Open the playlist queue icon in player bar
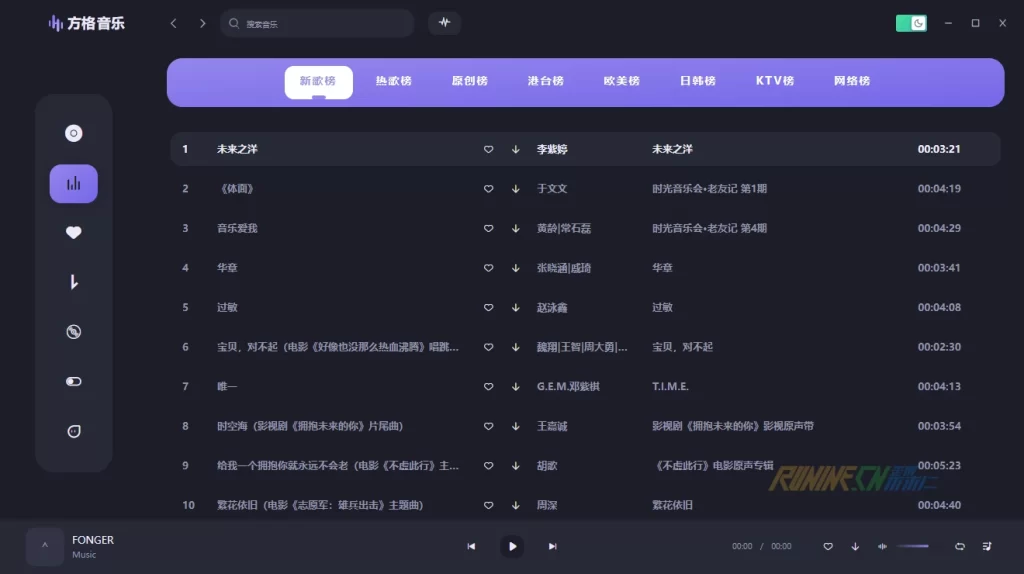The image size is (1024, 574). [987, 546]
